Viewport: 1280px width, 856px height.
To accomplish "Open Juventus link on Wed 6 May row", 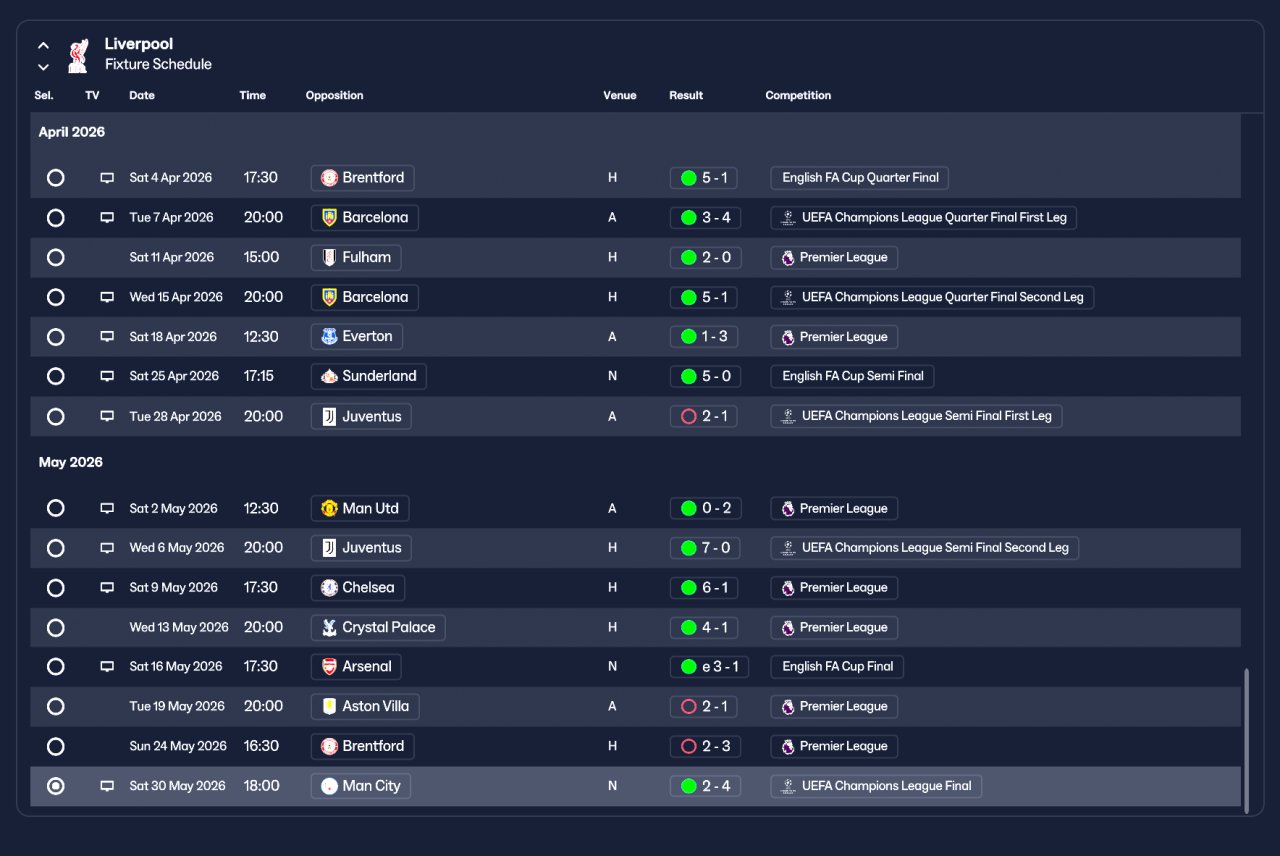I will [x=361, y=548].
